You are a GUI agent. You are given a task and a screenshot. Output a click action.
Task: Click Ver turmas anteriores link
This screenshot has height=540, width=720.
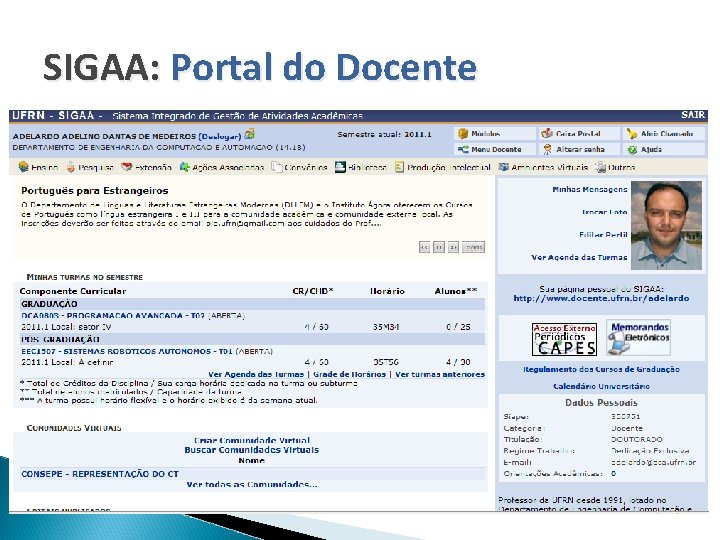440,374
